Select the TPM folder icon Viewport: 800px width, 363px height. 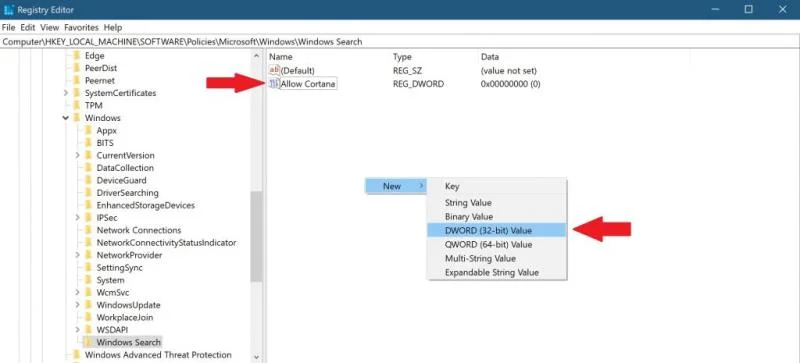click(x=77, y=106)
